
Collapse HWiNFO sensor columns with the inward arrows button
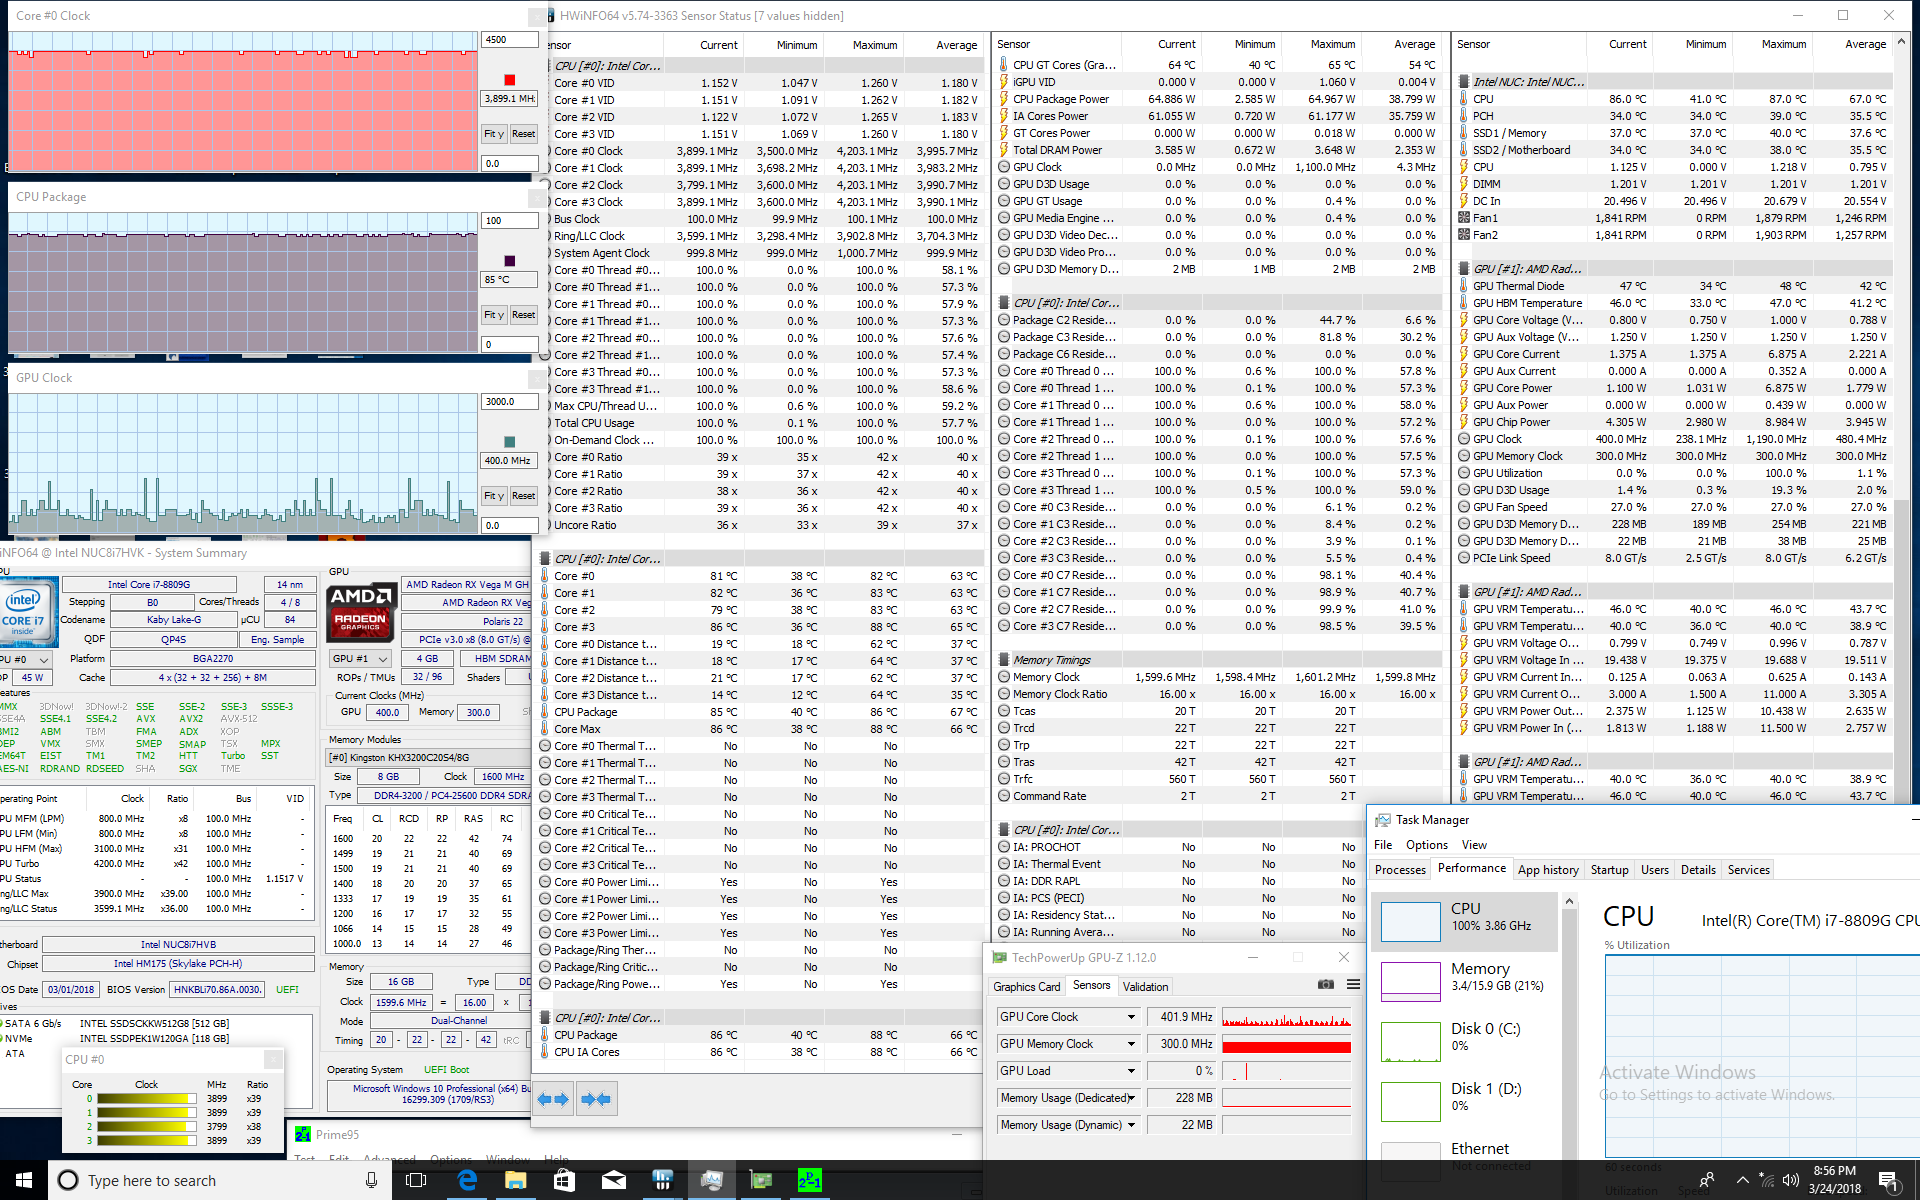[596, 1099]
